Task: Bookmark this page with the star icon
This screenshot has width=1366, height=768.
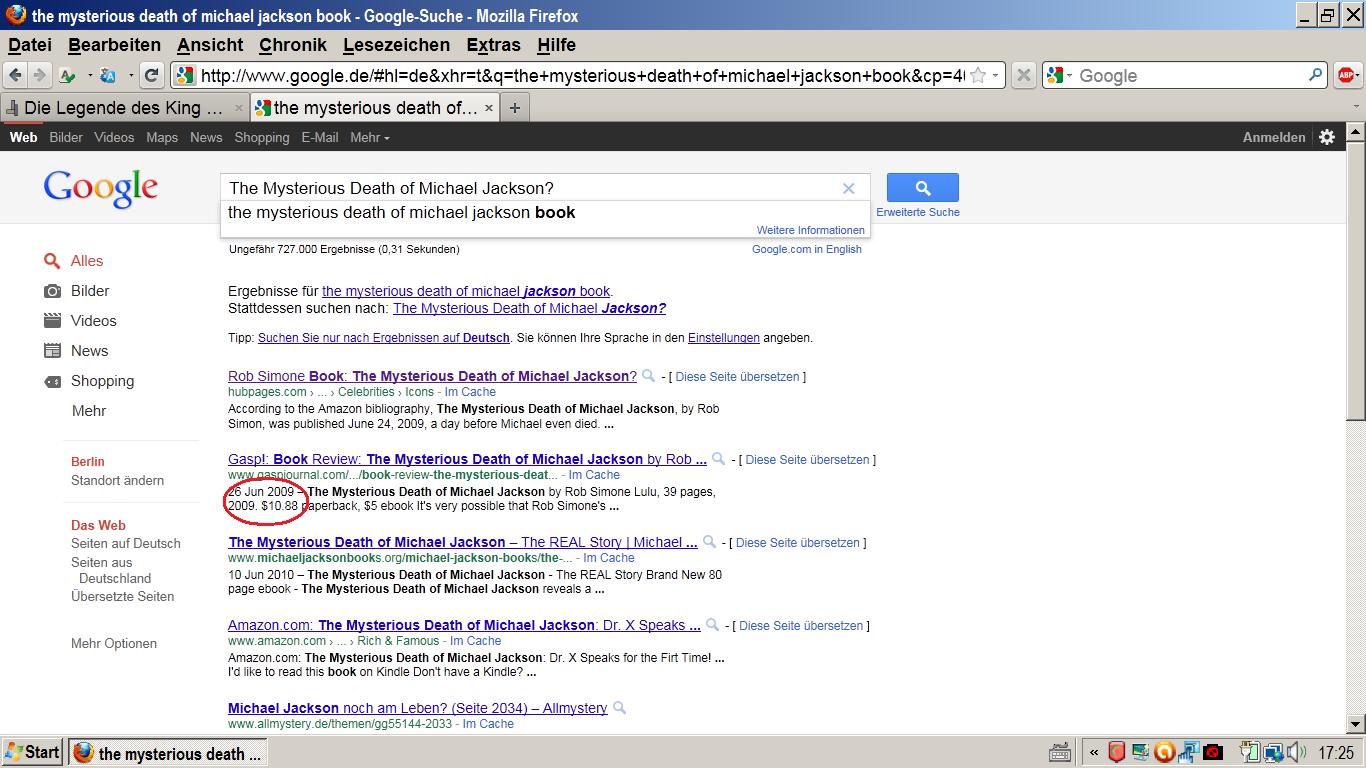Action: tap(979, 75)
